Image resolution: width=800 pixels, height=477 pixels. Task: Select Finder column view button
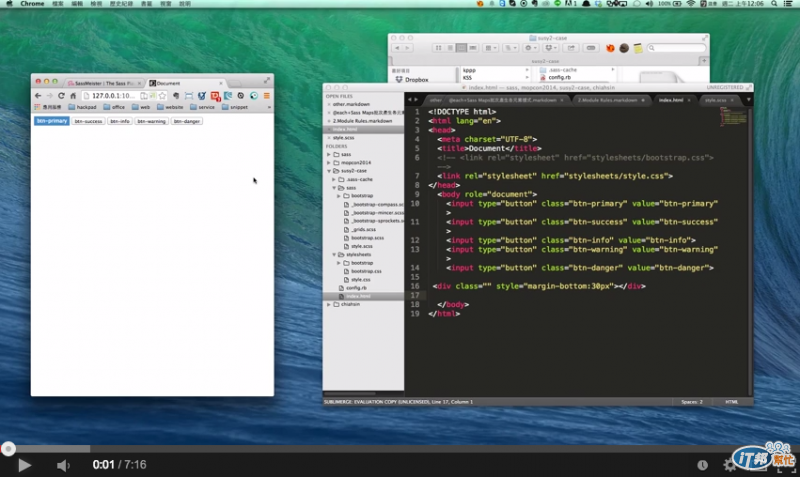(x=461, y=48)
